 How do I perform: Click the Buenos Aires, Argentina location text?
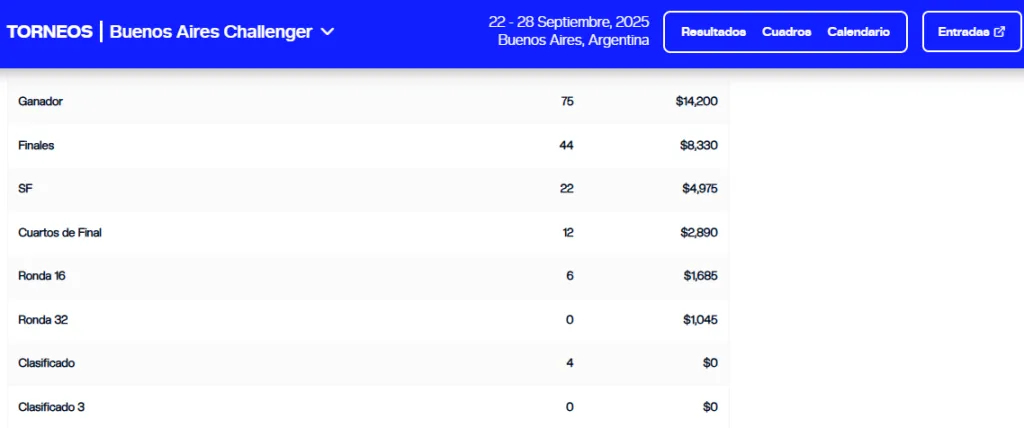[x=573, y=41]
